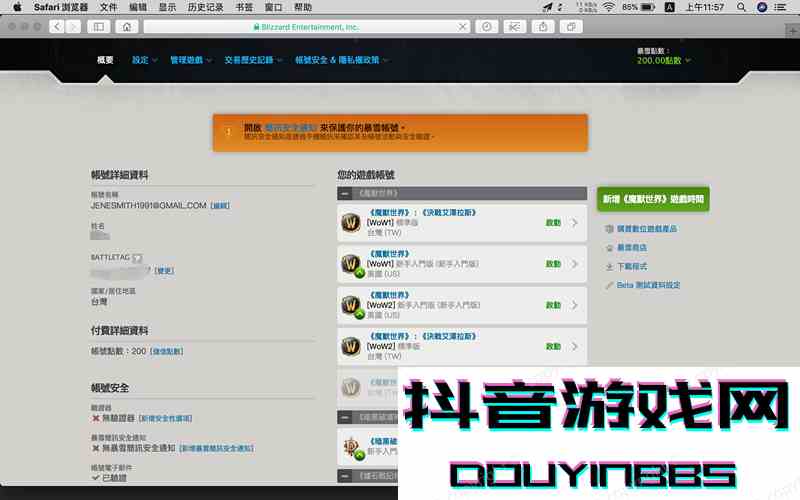Click the 編輯 link beside the email

point(220,205)
